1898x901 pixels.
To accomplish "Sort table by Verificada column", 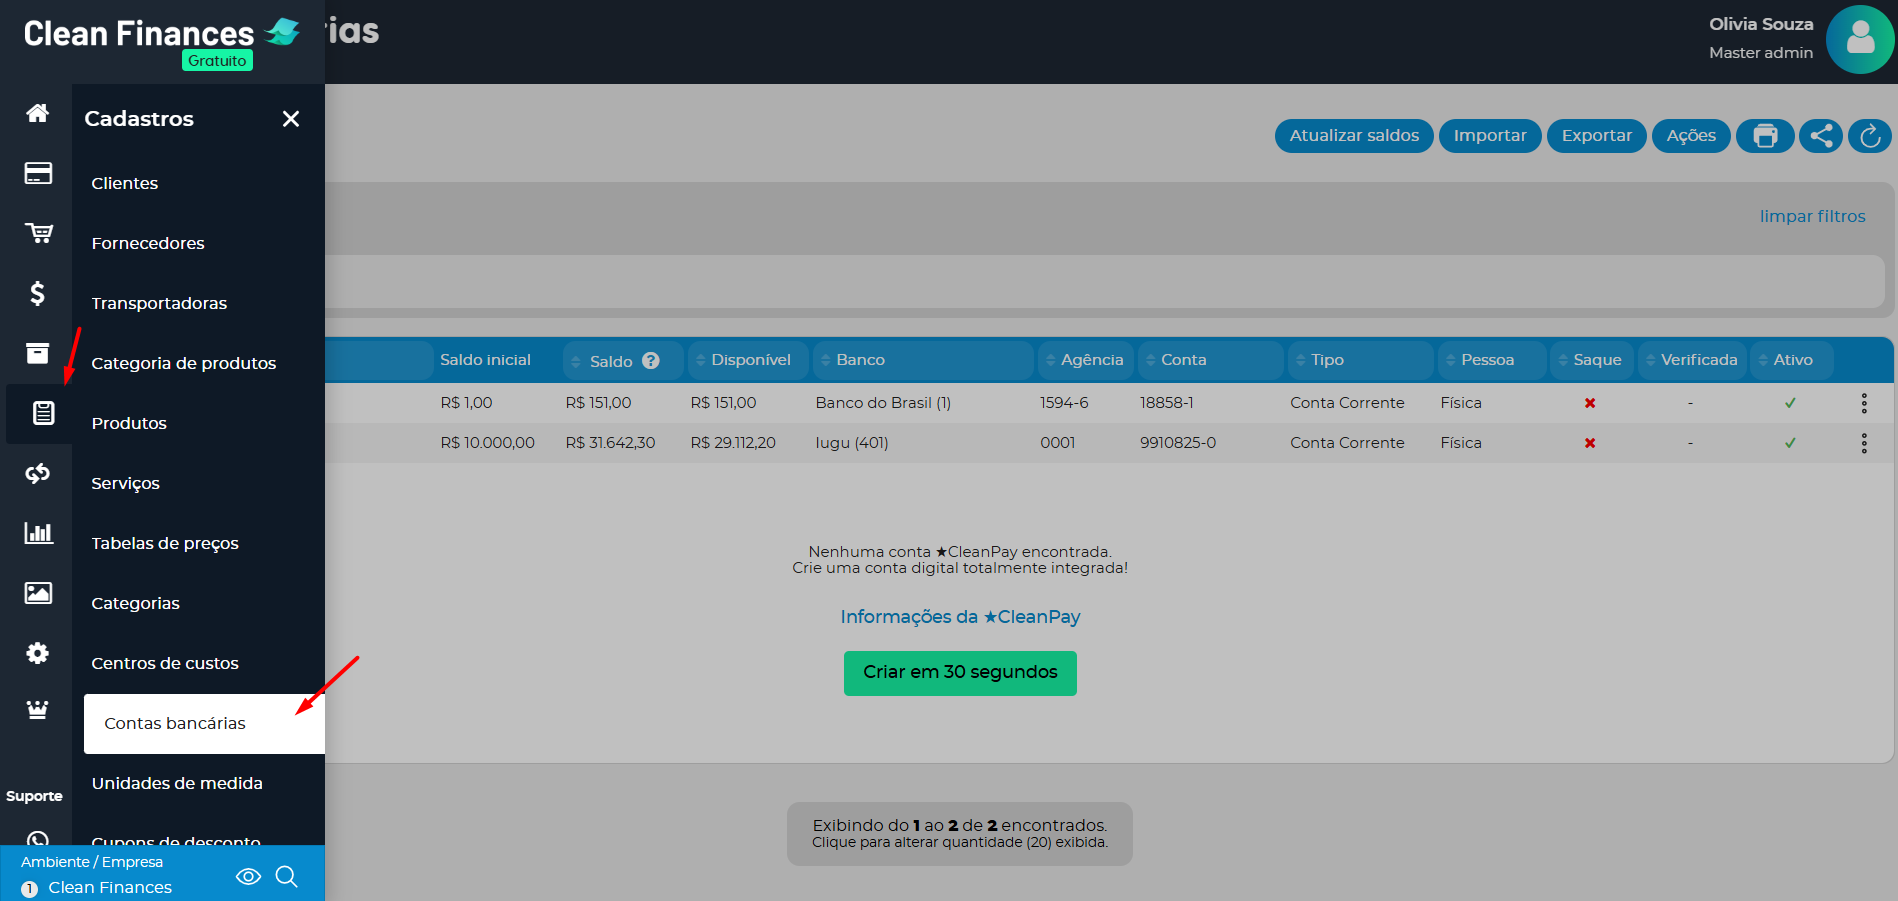I will 1693,360.
